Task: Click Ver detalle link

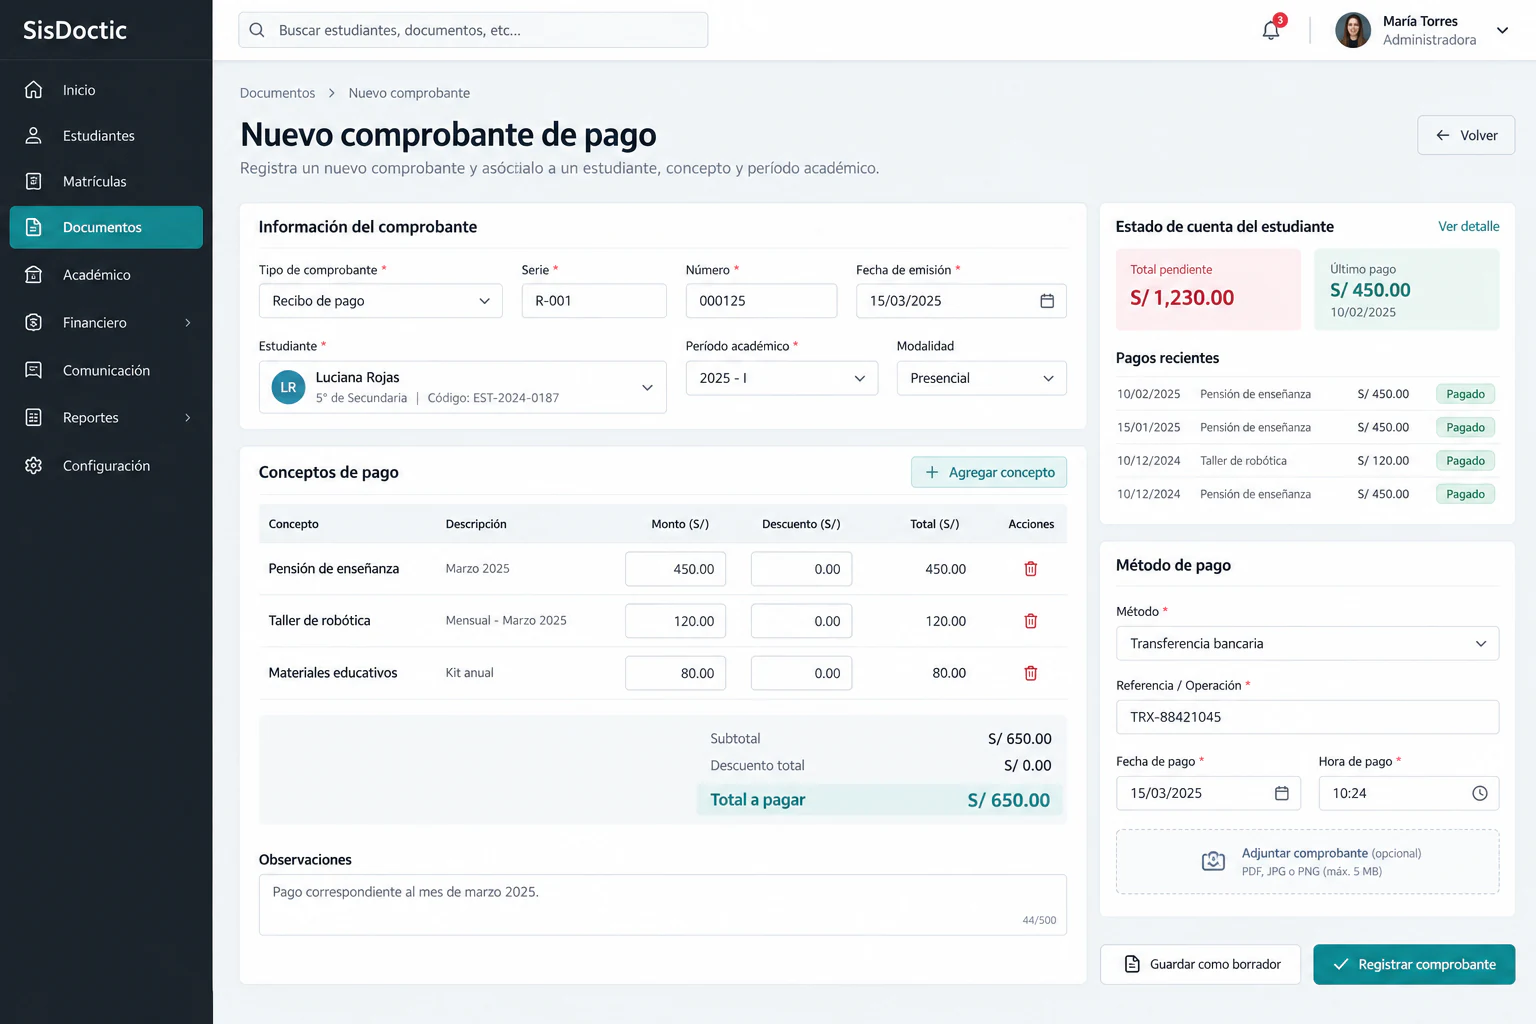Action: pyautogui.click(x=1468, y=227)
